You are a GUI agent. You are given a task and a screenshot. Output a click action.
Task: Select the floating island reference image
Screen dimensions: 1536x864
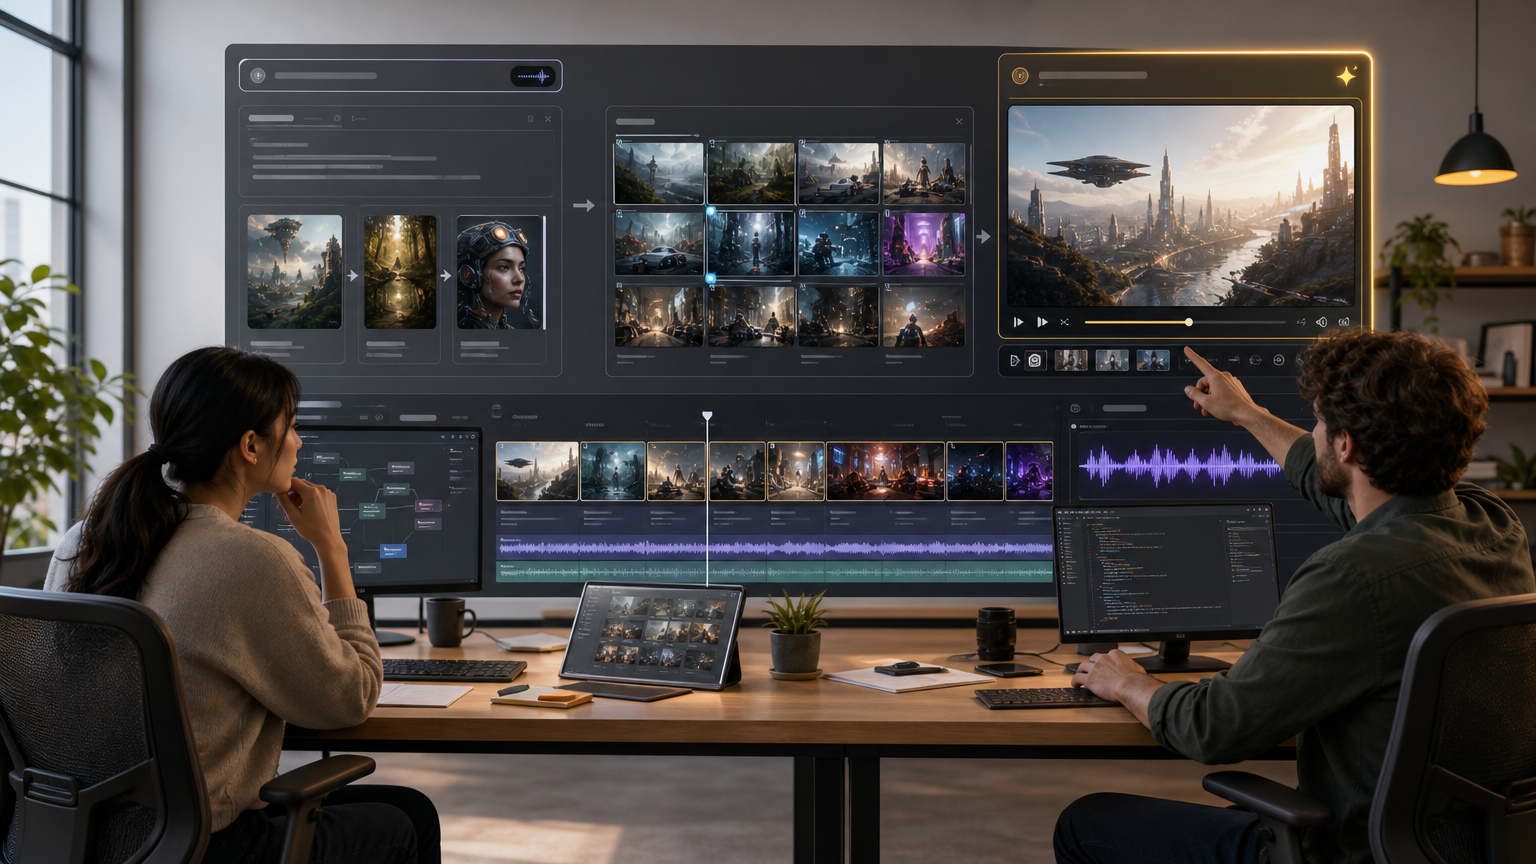tap(295, 272)
